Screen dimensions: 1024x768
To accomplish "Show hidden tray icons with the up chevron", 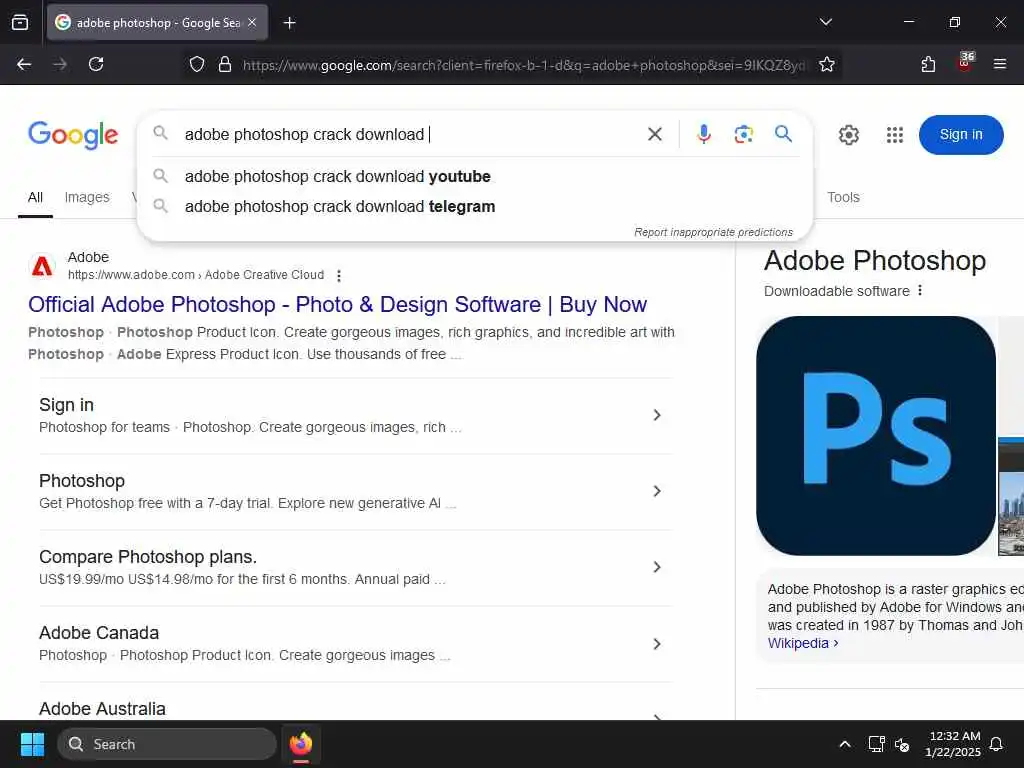I will pos(844,744).
